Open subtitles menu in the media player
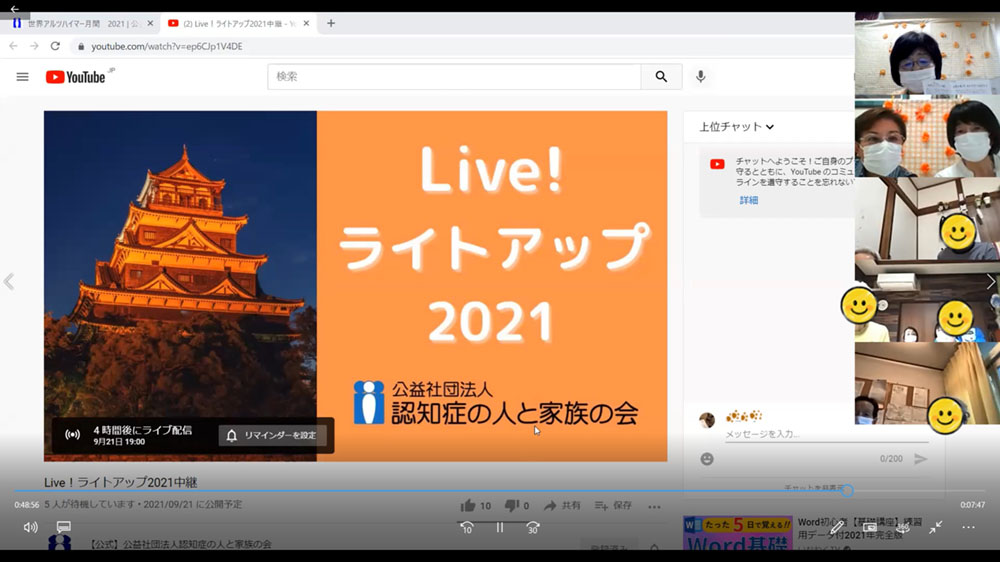This screenshot has width=1000, height=562. click(x=64, y=528)
